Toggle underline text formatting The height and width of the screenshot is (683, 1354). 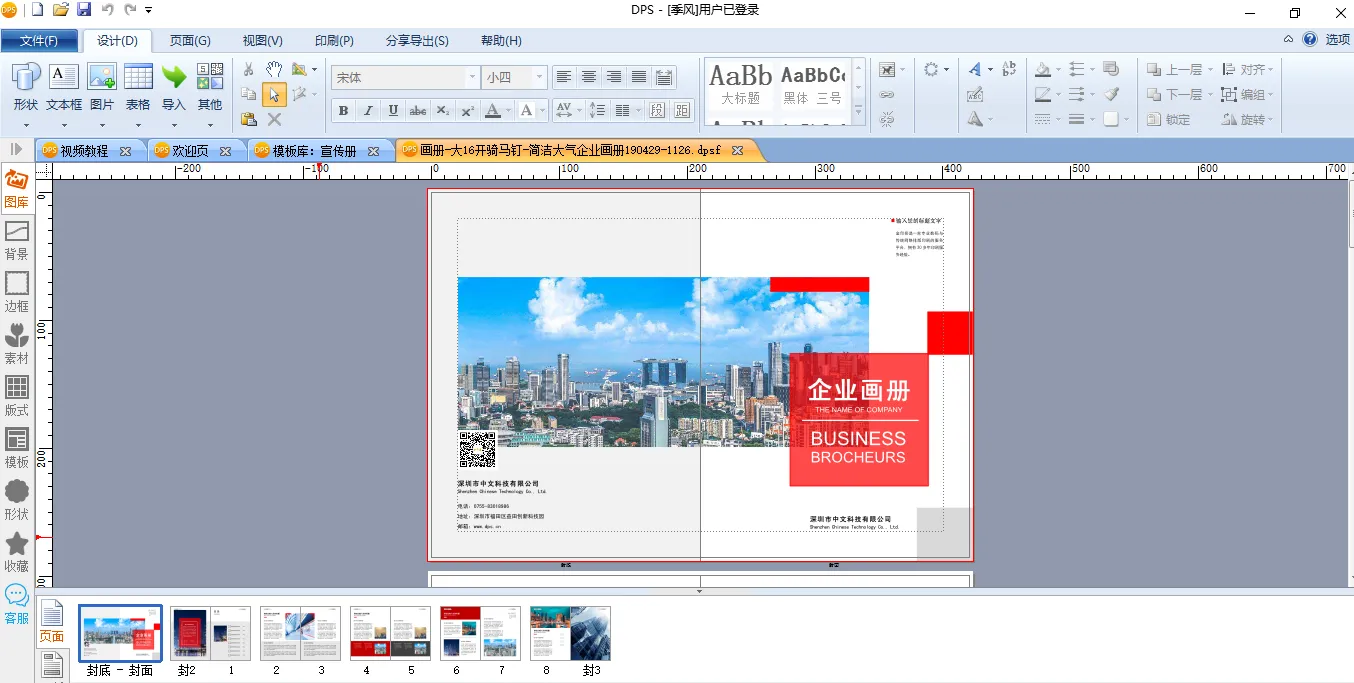click(393, 110)
